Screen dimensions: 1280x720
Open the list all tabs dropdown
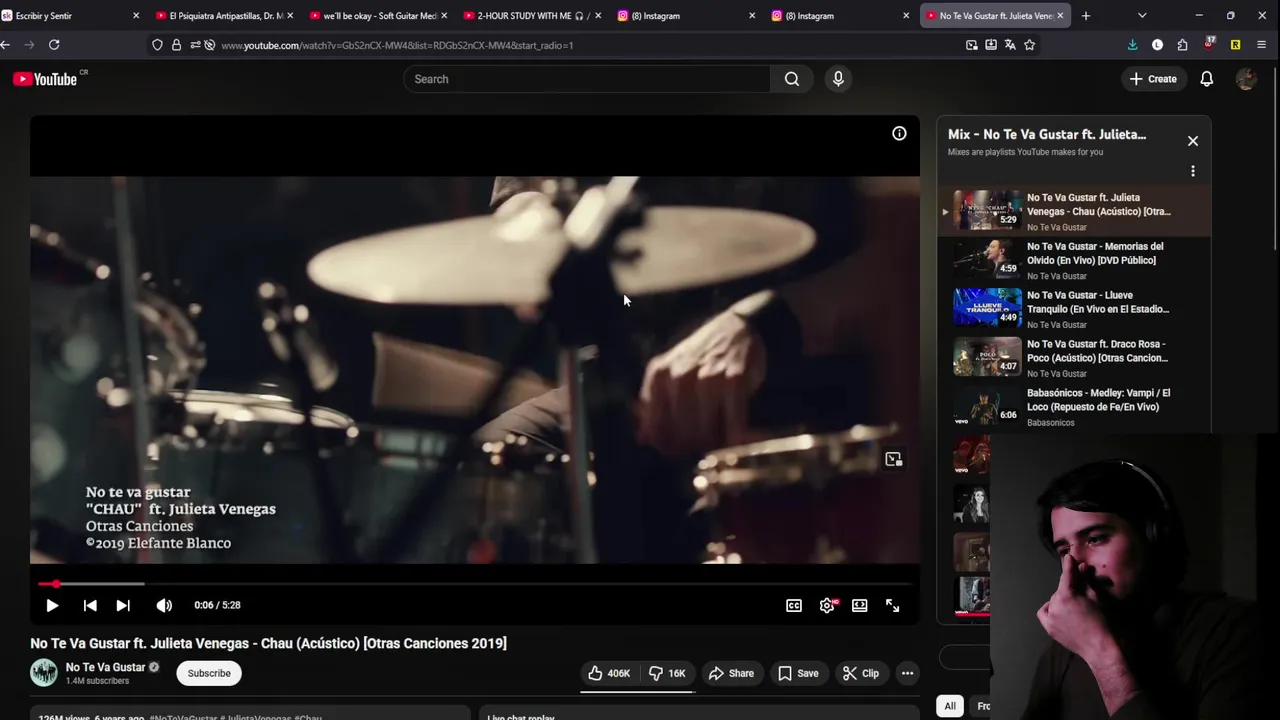pos(1142,16)
